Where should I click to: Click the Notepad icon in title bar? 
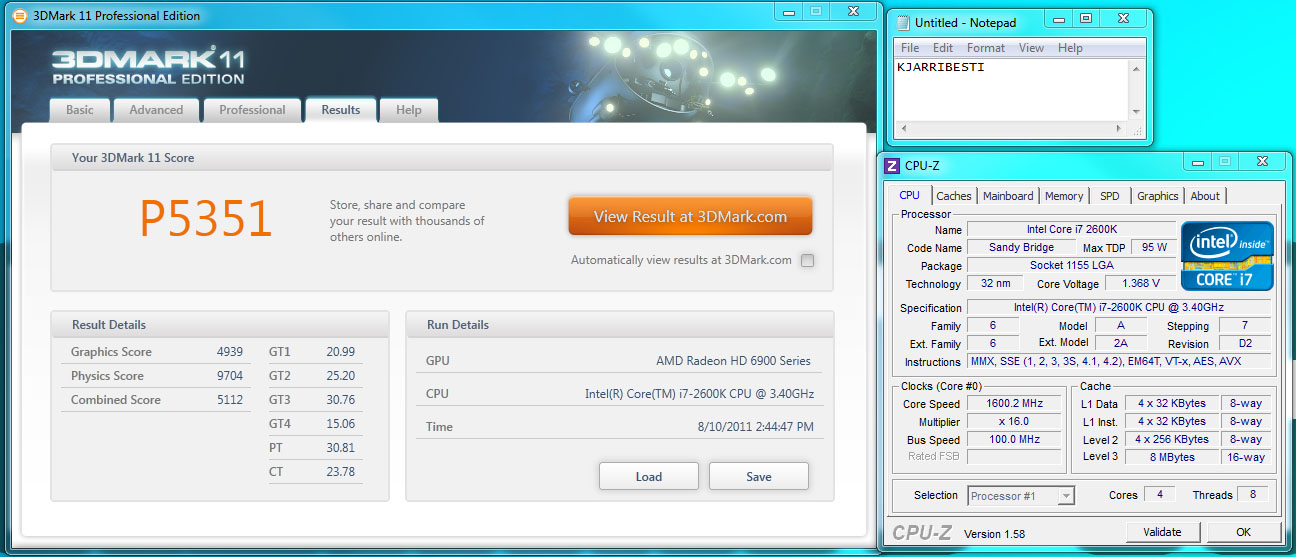tap(902, 22)
